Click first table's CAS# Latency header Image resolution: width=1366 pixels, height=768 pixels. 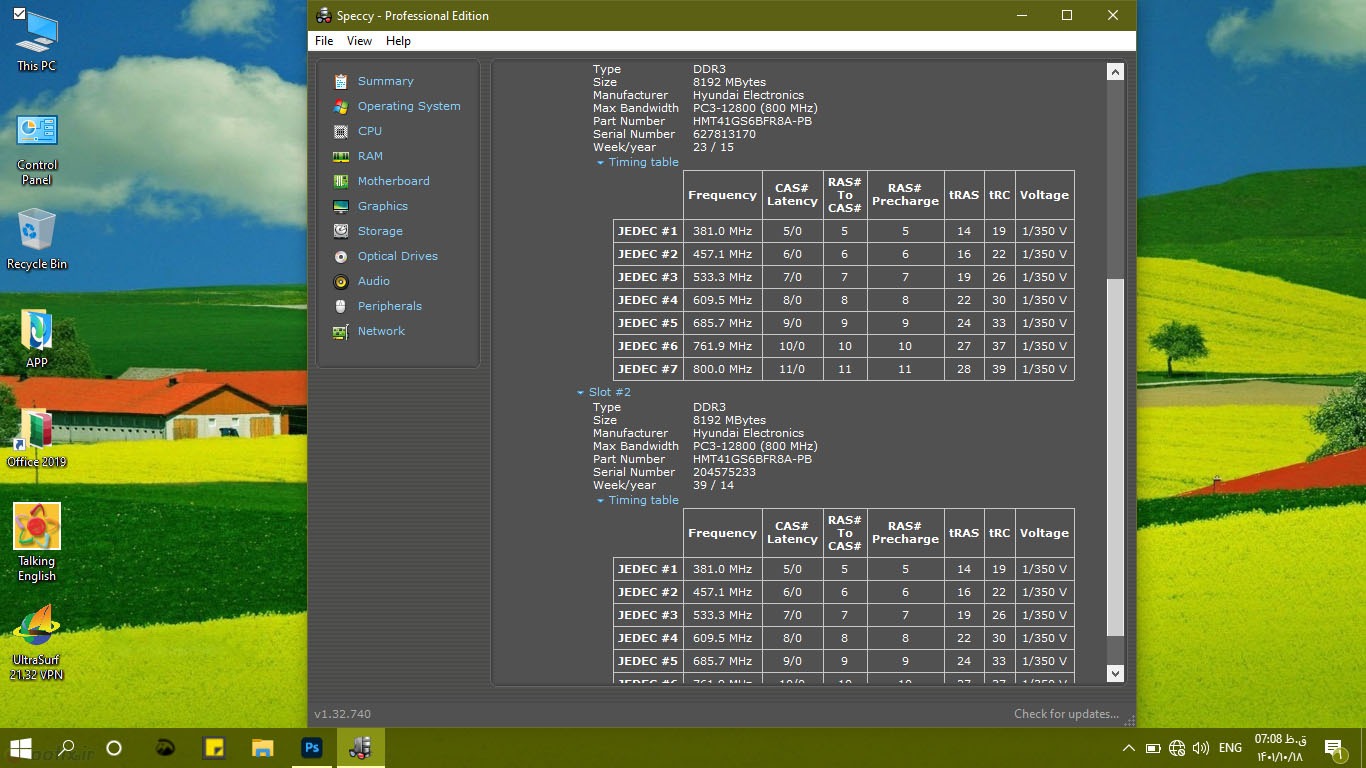pos(792,195)
